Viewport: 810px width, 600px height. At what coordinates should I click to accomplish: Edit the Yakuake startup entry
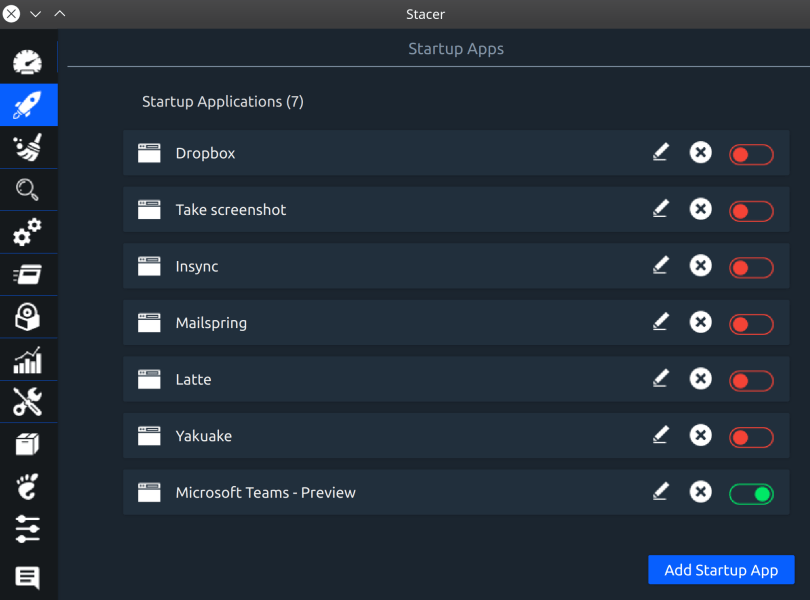[661, 435]
